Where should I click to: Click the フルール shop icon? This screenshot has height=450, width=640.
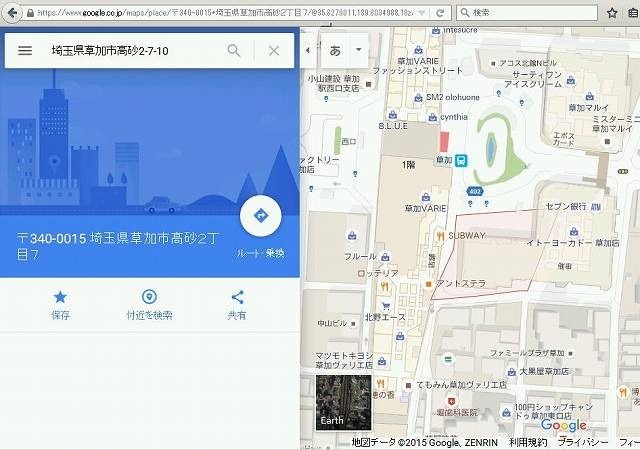click(x=384, y=257)
